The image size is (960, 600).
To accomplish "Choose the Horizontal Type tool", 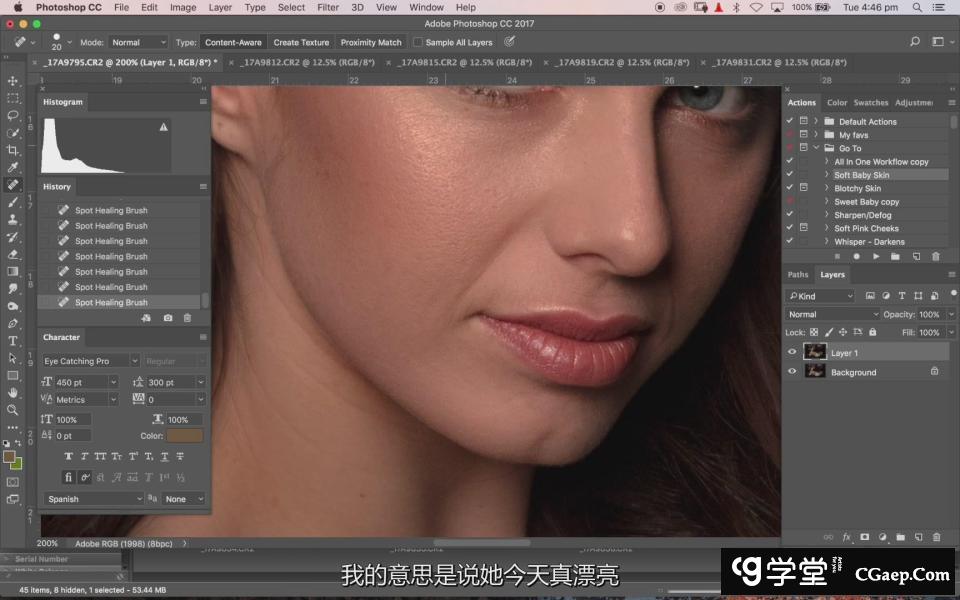I will pyautogui.click(x=13, y=341).
